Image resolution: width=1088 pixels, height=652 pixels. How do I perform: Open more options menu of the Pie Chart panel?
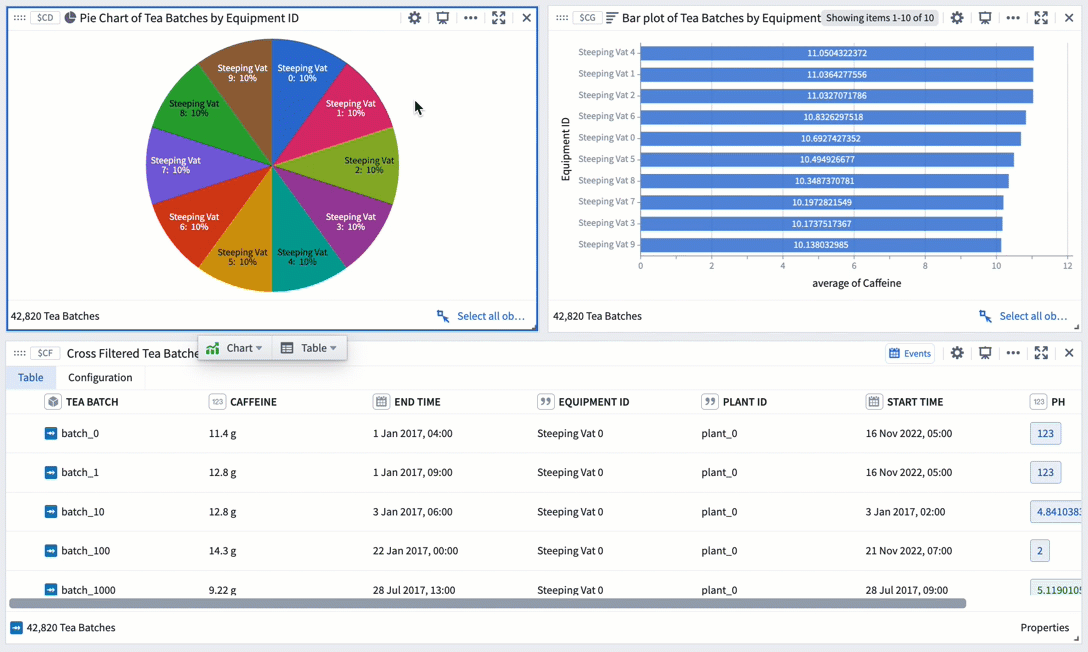[470, 18]
